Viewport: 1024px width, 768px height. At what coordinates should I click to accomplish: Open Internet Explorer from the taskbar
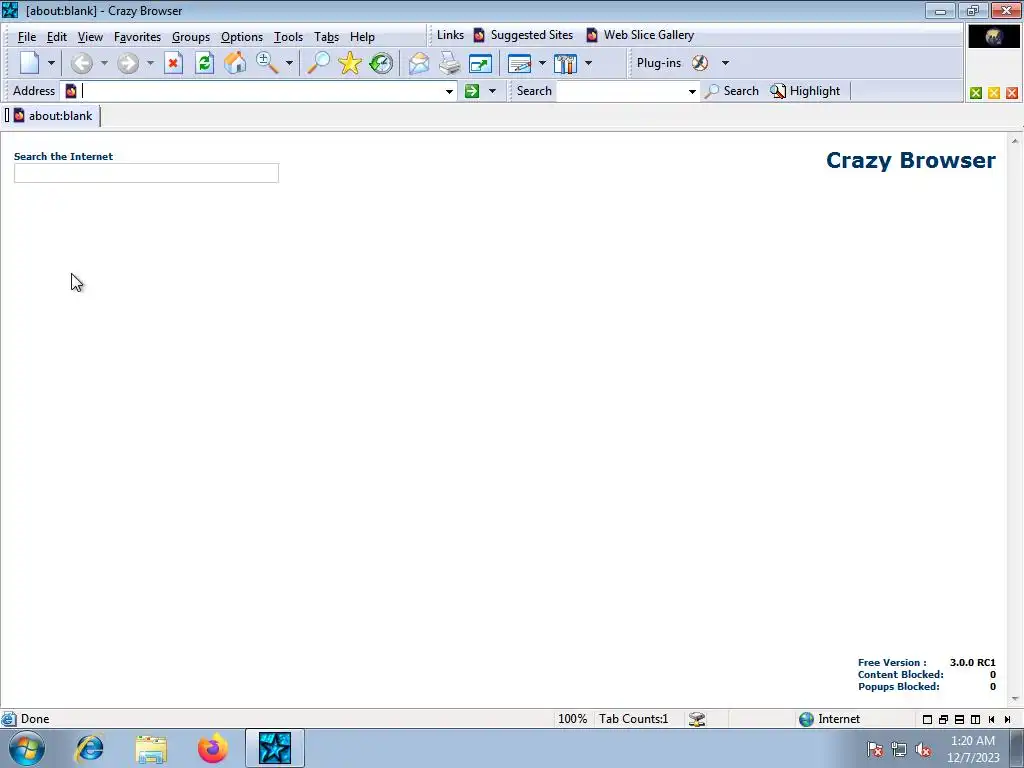(x=89, y=748)
